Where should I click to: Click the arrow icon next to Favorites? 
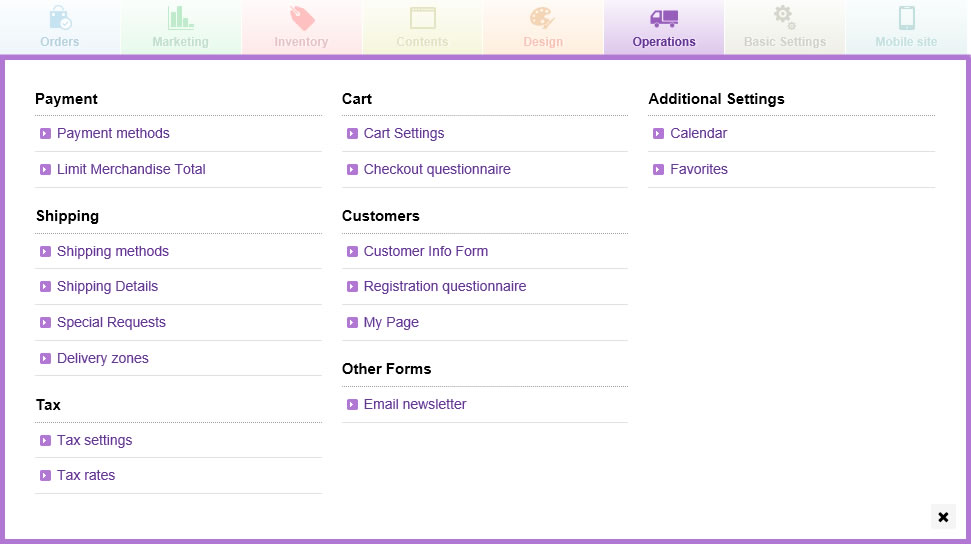659,170
